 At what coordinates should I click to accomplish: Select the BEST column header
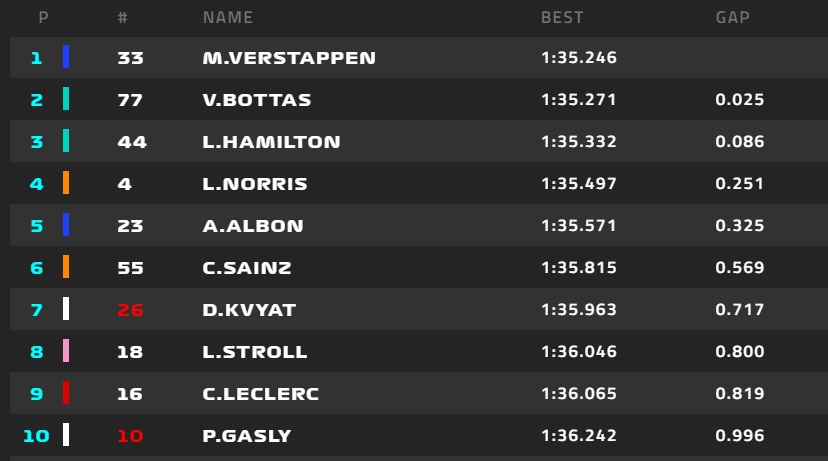click(562, 17)
